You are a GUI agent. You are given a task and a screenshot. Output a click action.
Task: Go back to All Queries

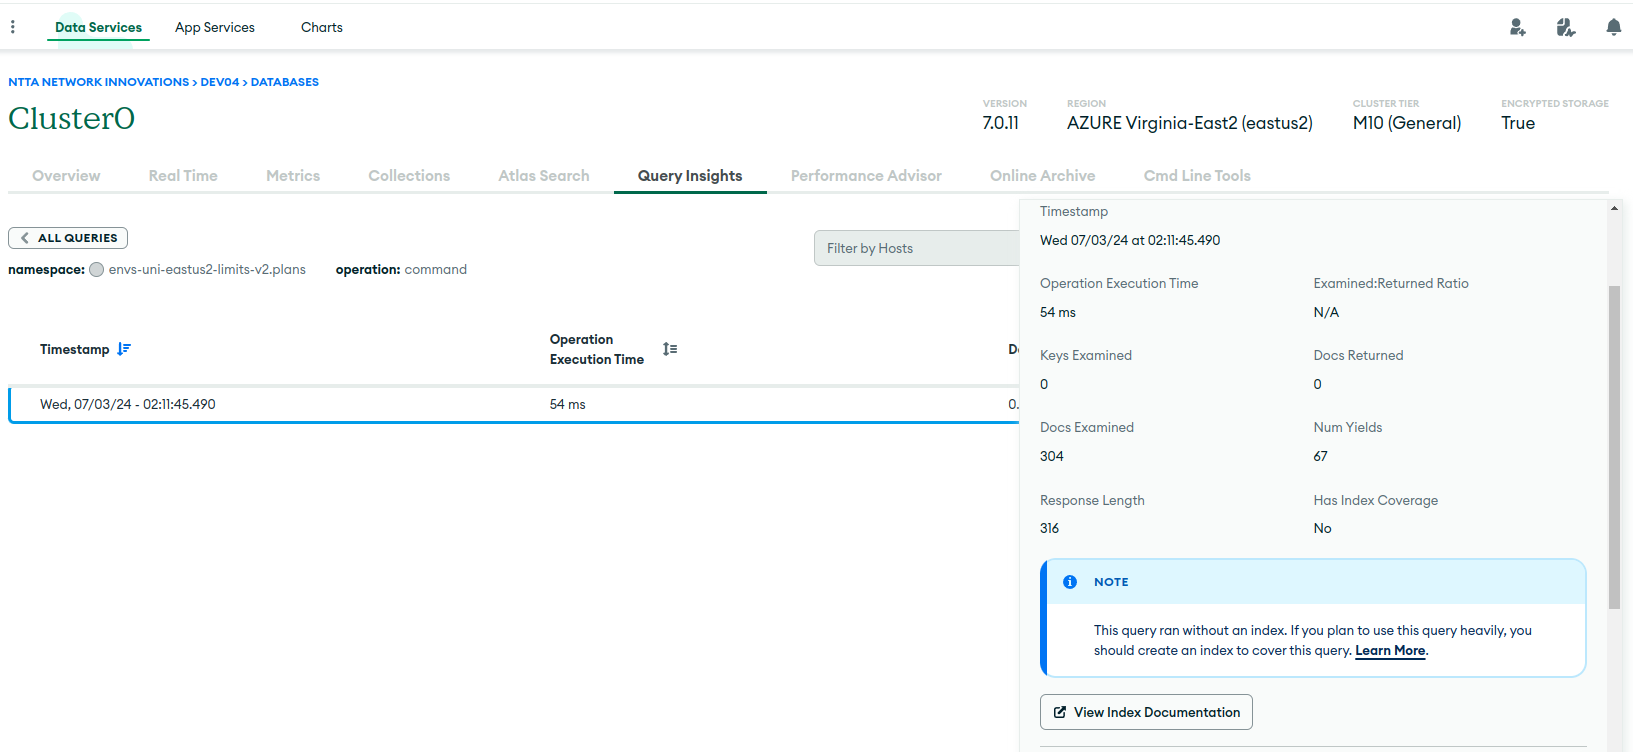tap(68, 238)
